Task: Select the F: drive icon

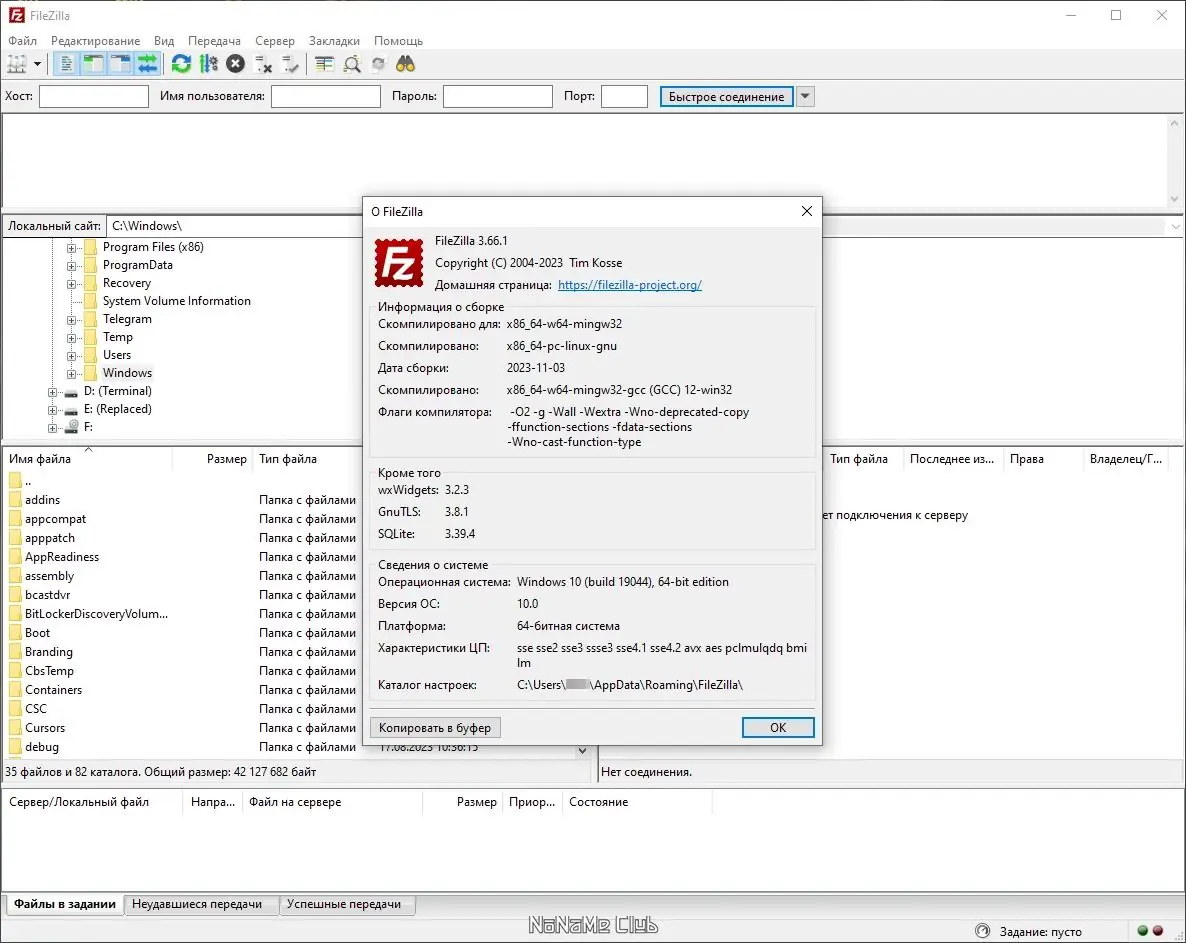Action: (72, 427)
